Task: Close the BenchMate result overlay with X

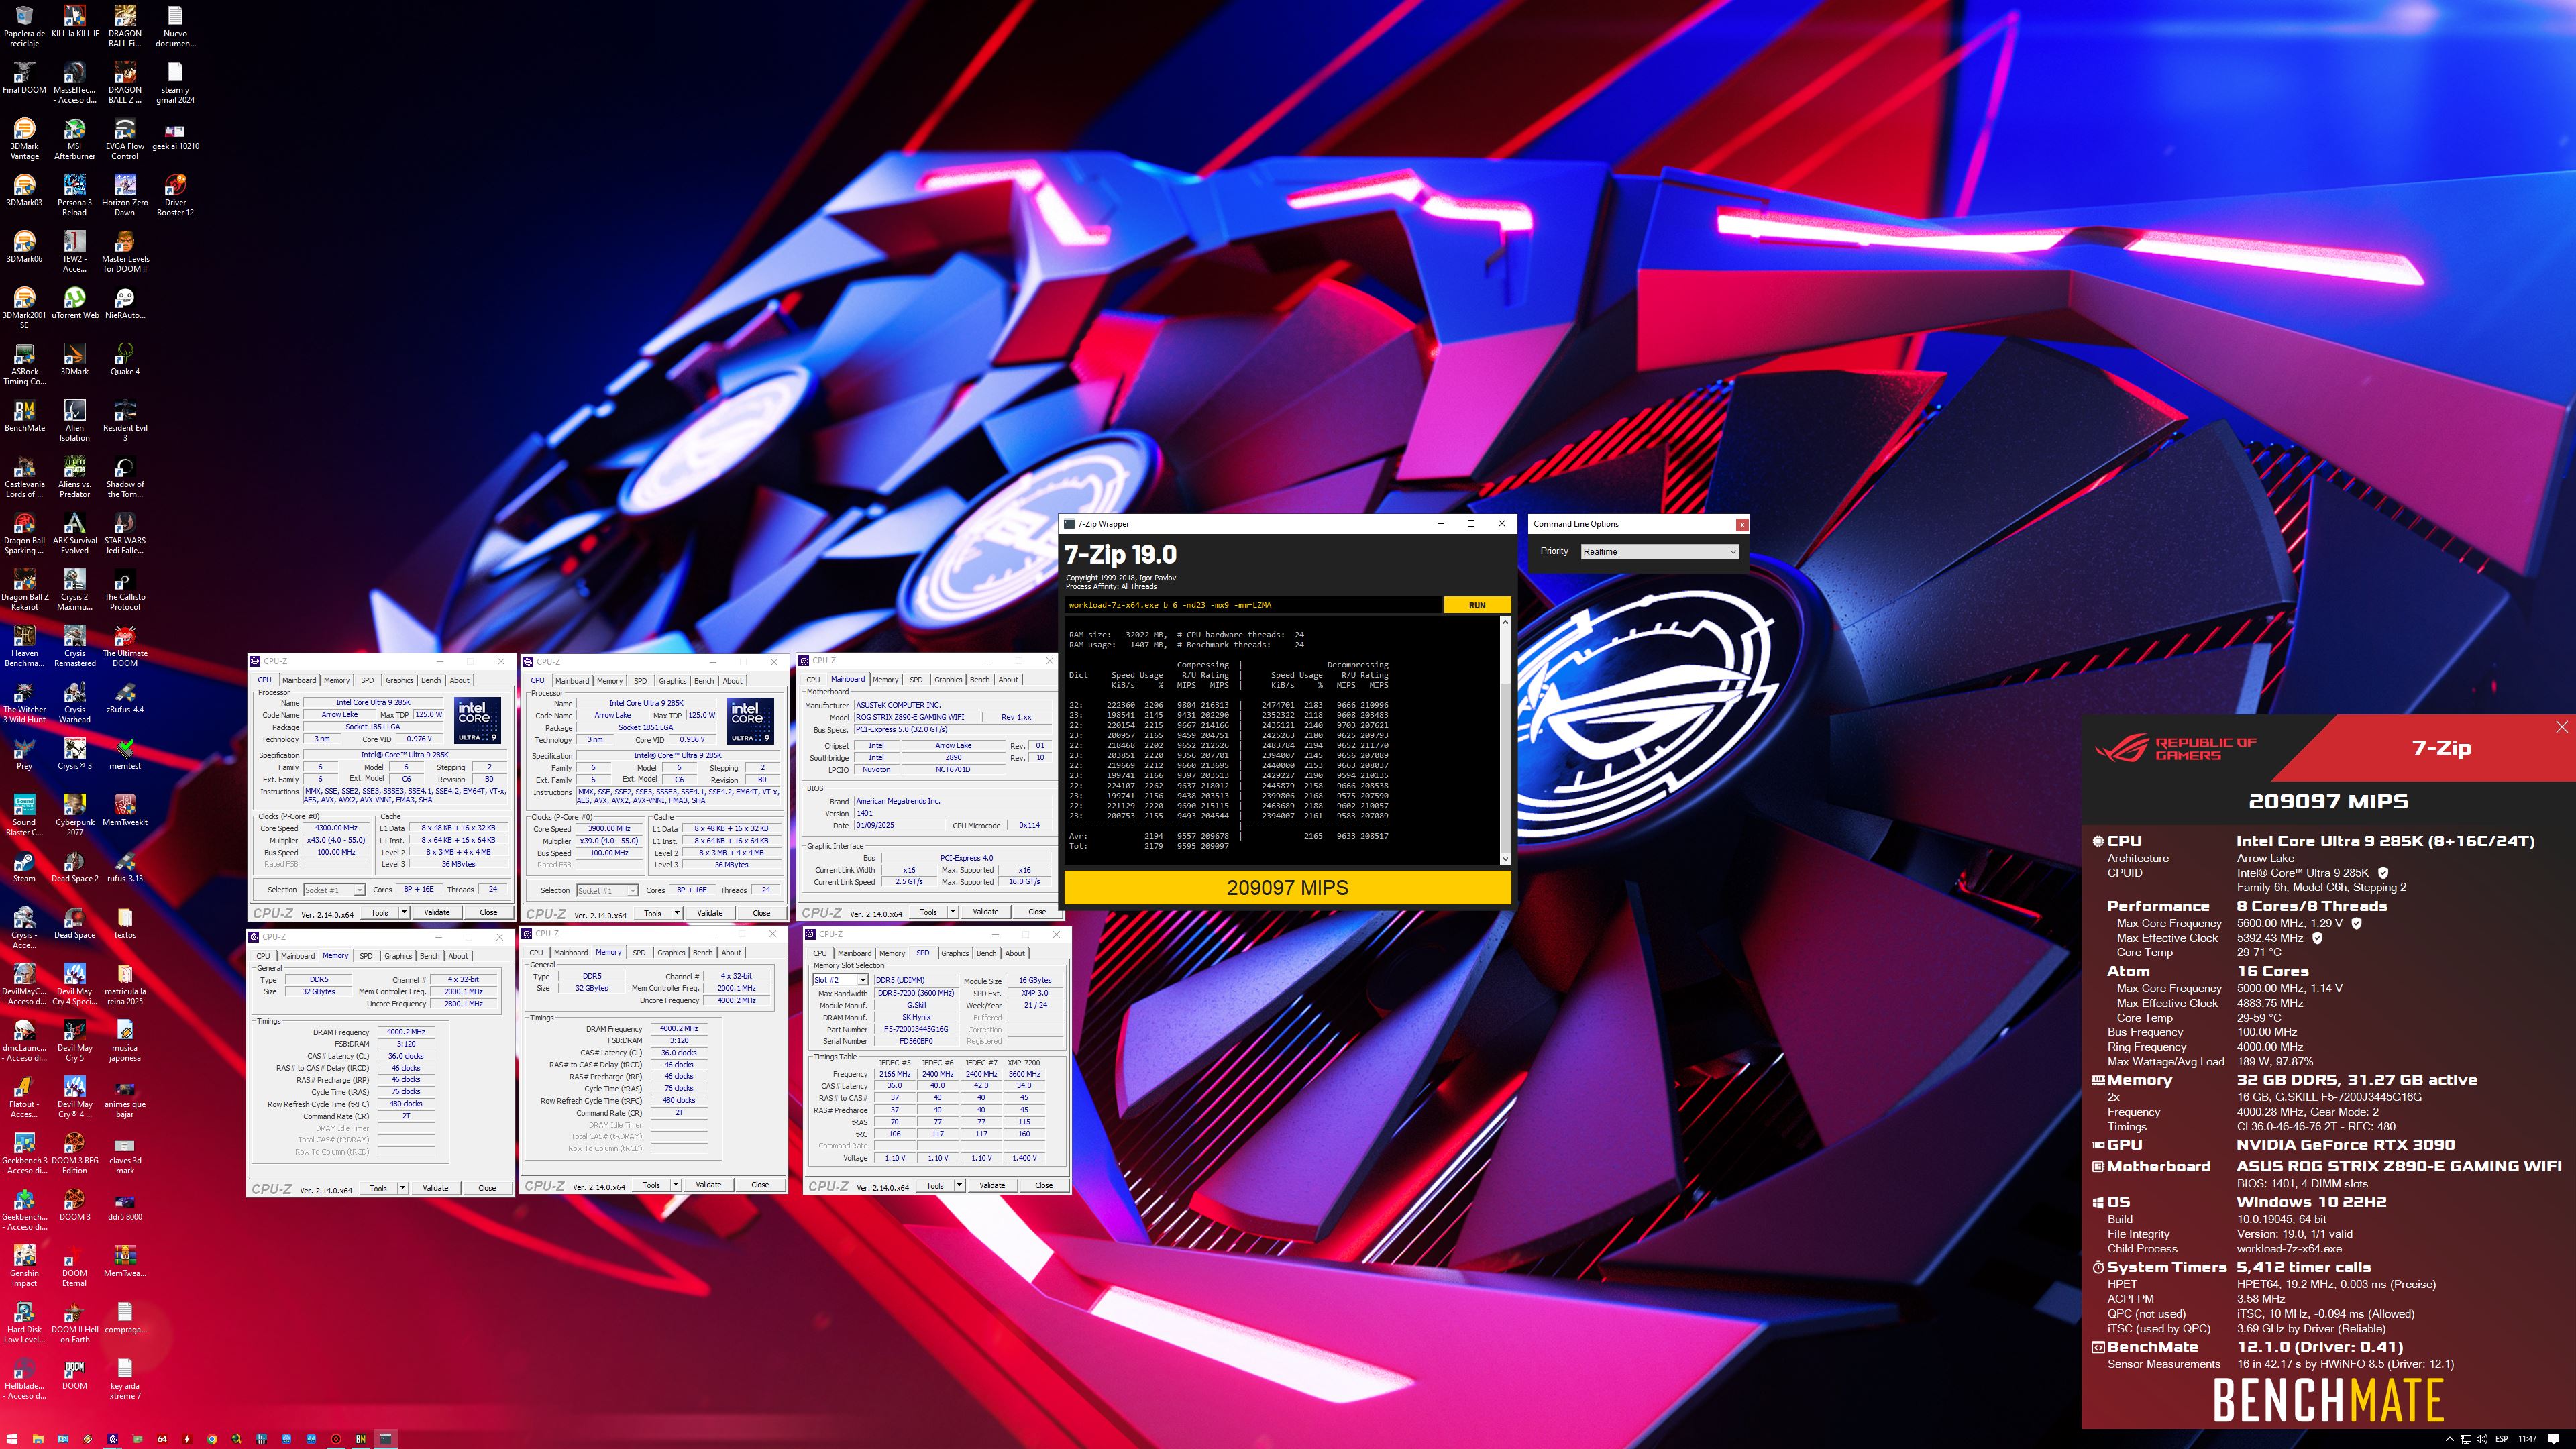Action: [2561, 727]
